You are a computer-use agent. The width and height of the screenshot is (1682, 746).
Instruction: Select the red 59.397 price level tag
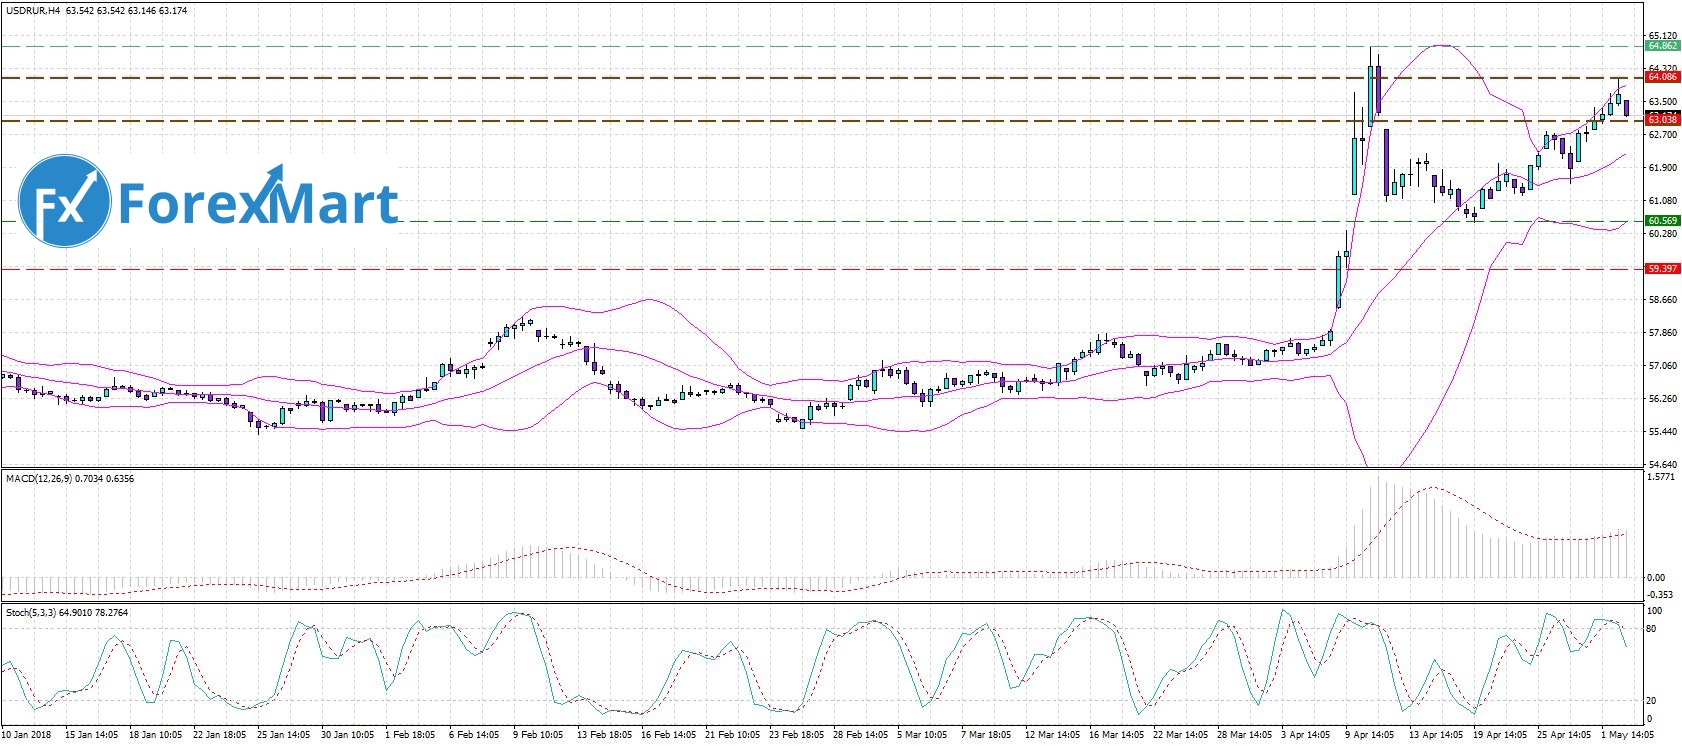click(x=1663, y=269)
